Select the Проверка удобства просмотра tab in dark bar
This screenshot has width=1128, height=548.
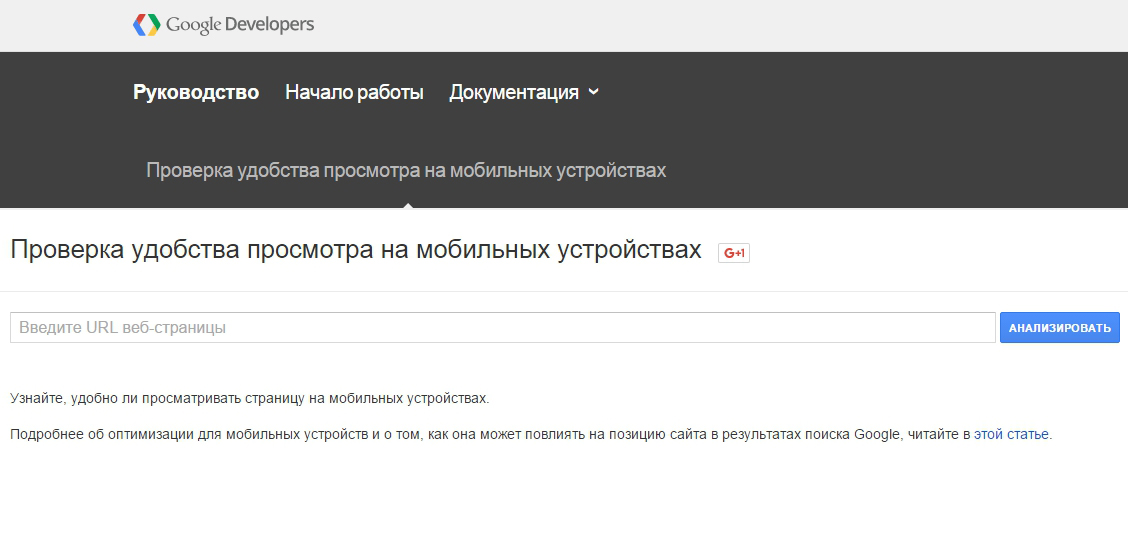pyautogui.click(x=406, y=170)
